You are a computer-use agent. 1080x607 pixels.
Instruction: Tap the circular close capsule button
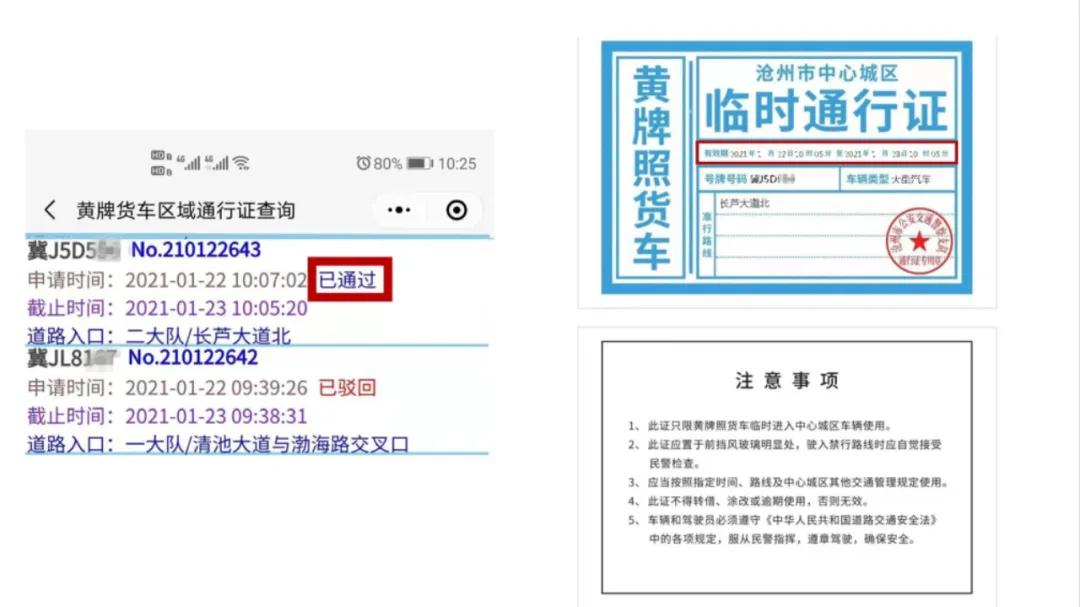(x=457, y=209)
